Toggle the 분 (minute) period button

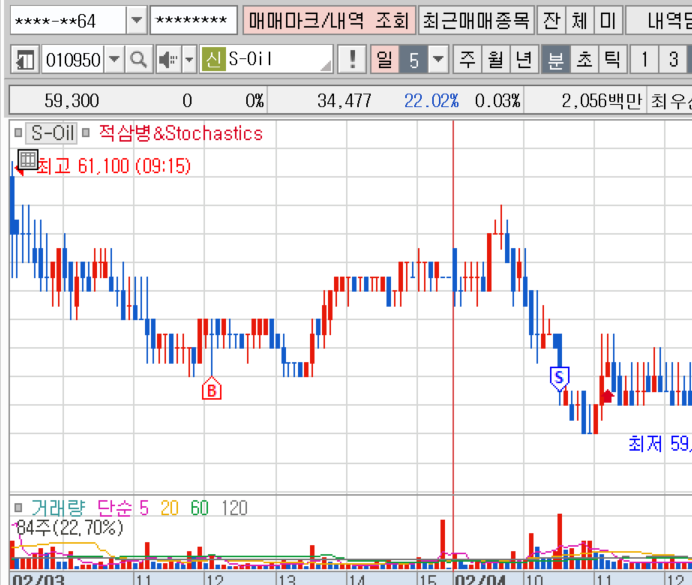554,60
